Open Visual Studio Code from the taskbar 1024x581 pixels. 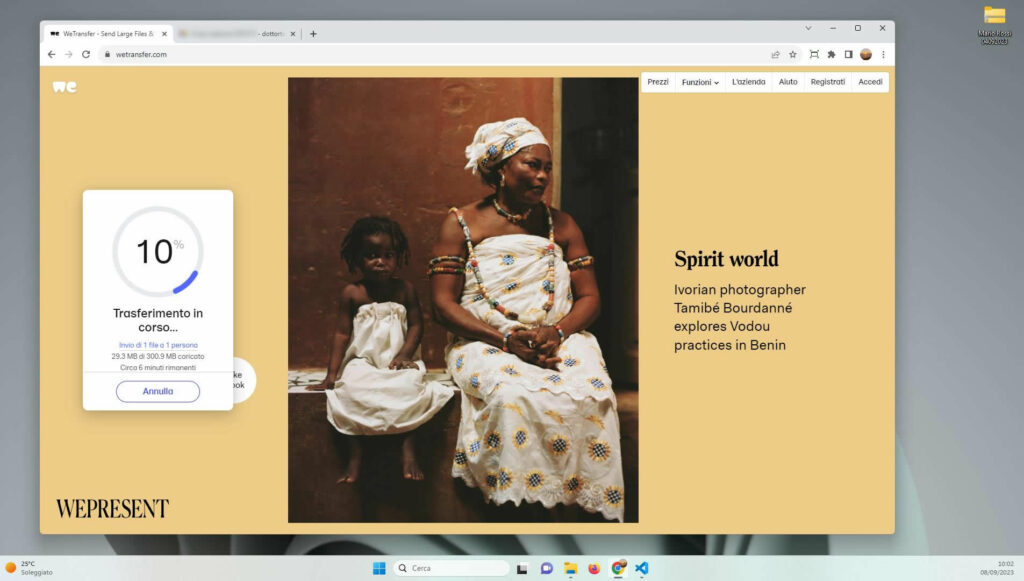tap(642, 569)
